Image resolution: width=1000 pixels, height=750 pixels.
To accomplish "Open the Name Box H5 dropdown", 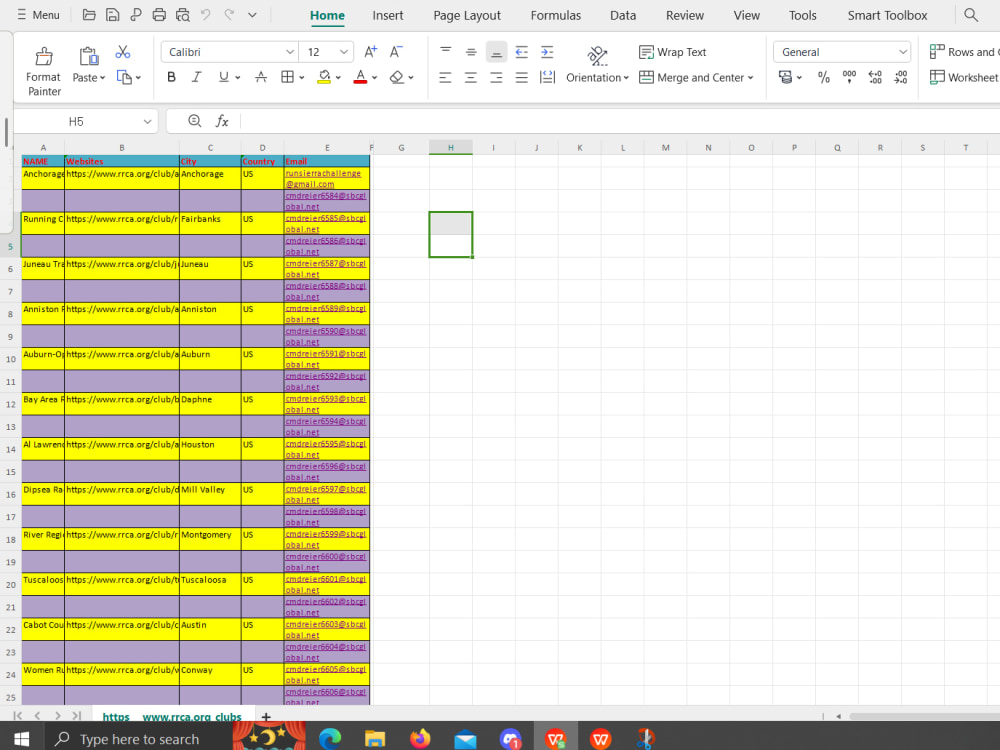I will point(147,121).
